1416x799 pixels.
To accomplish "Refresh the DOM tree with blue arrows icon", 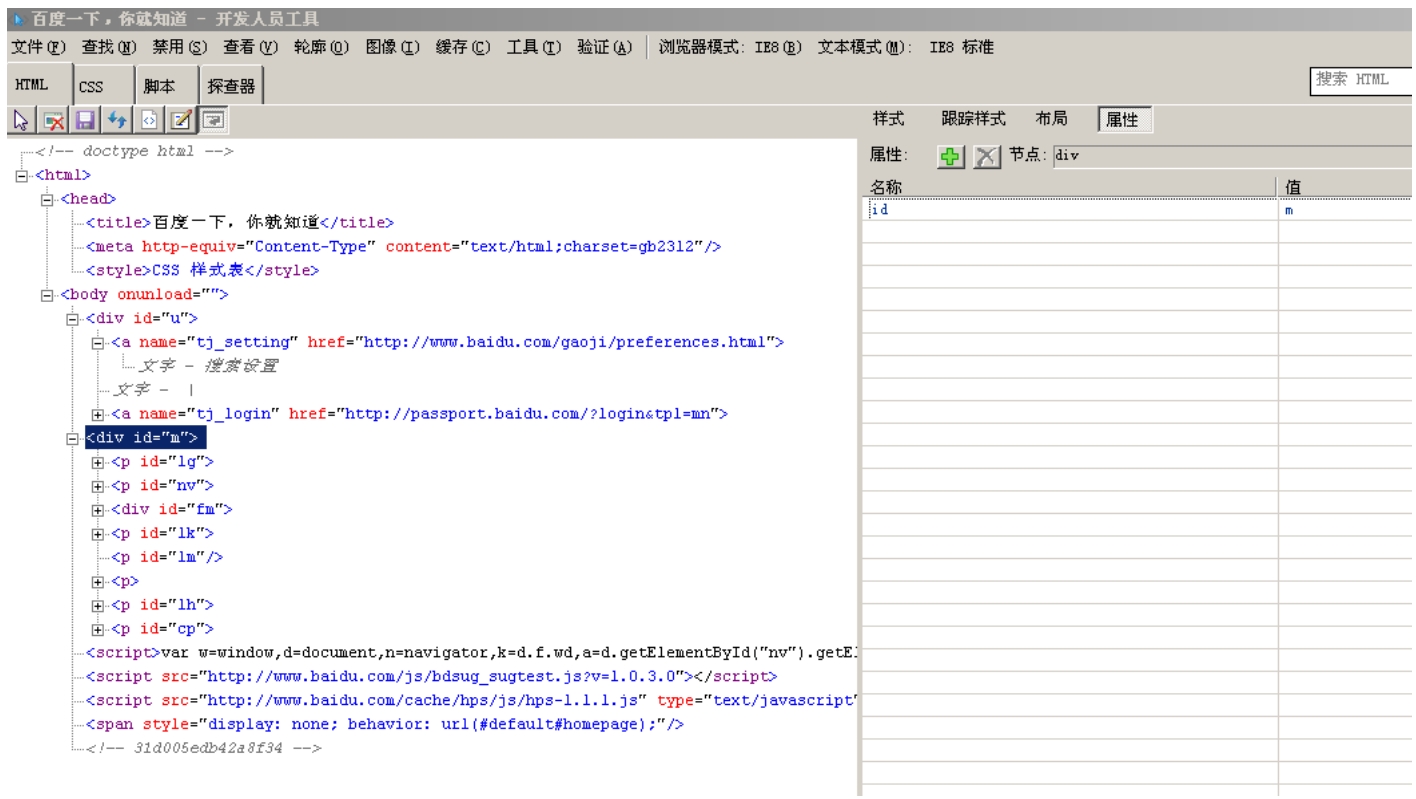I will coord(119,121).
